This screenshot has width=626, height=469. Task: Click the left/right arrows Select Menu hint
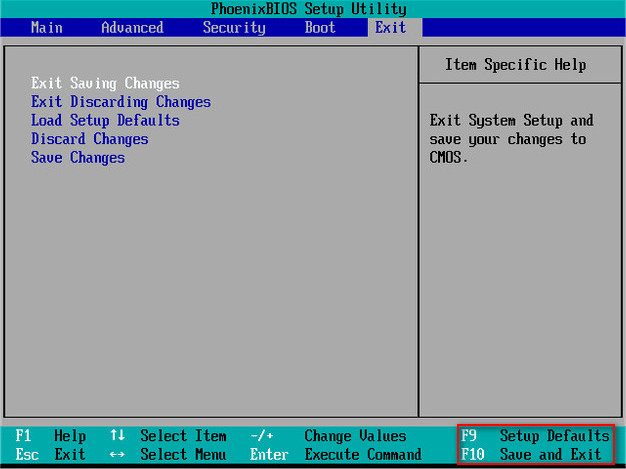coord(168,455)
